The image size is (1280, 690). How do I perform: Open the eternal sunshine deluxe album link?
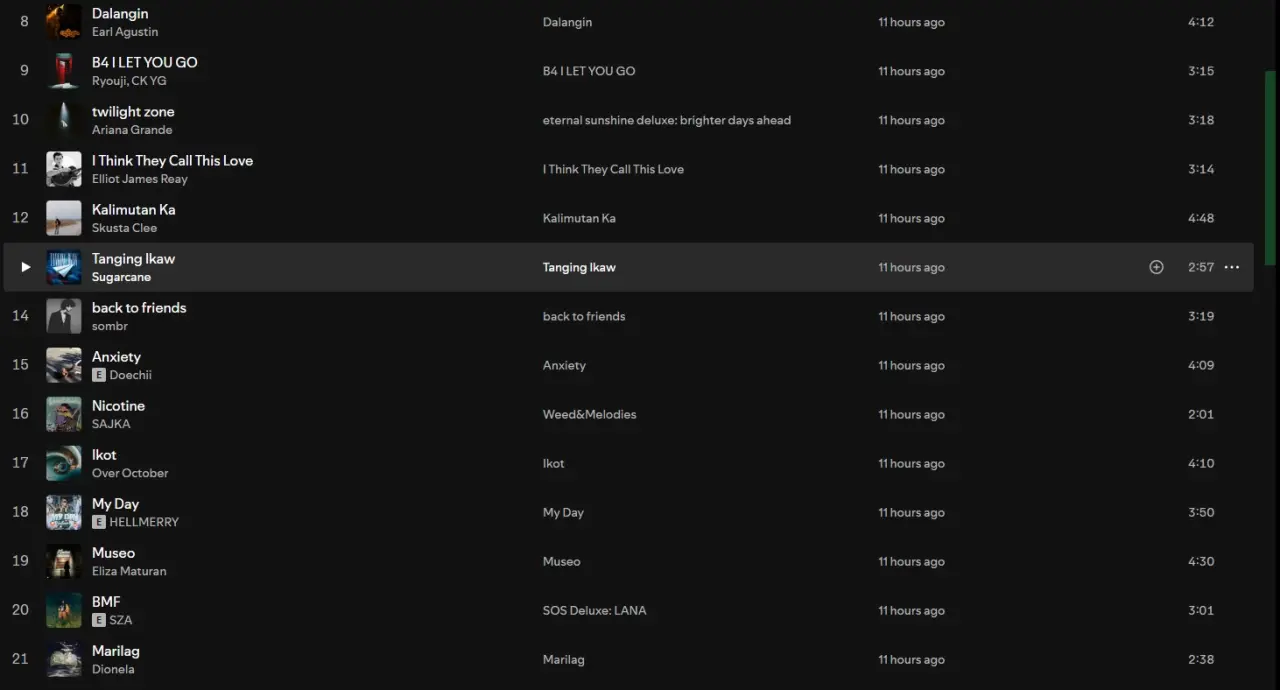tap(666, 120)
